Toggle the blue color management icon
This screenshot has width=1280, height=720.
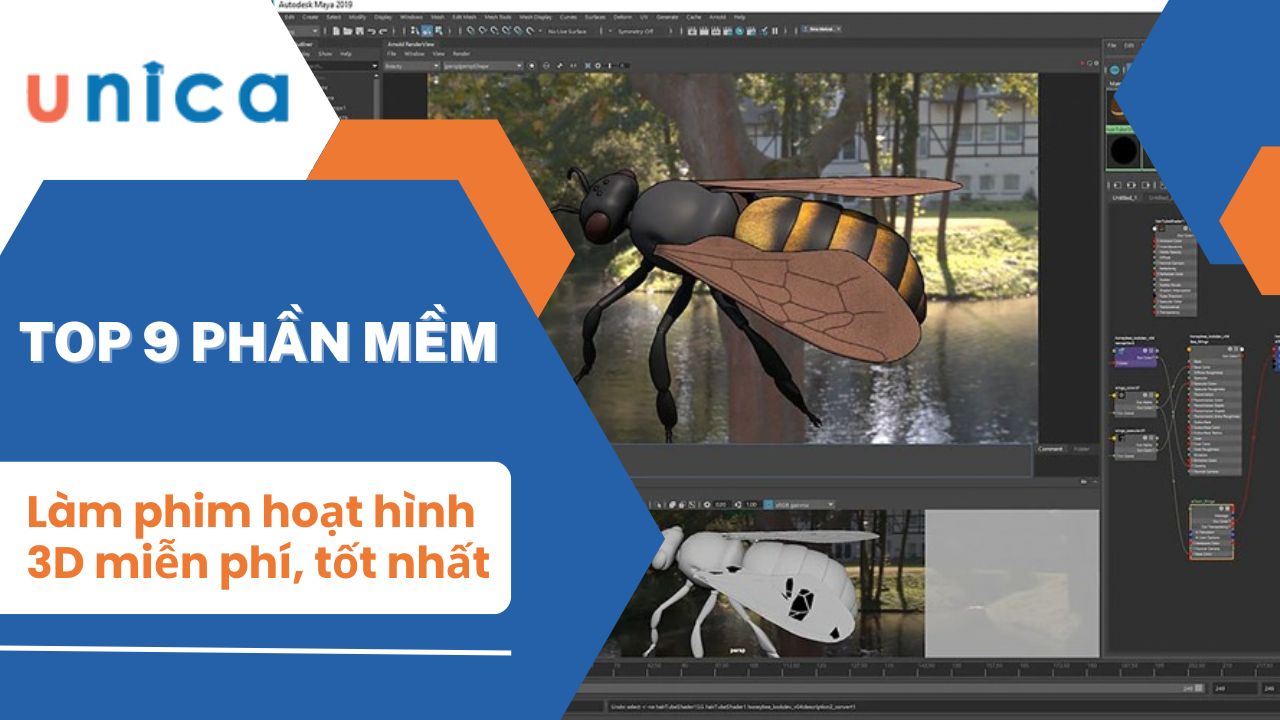point(768,504)
